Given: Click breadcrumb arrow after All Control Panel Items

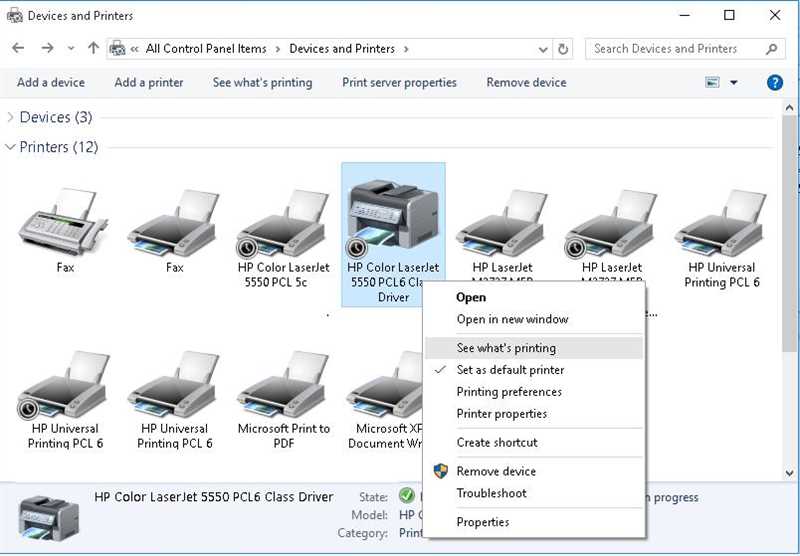Looking at the screenshot, I should (278, 49).
